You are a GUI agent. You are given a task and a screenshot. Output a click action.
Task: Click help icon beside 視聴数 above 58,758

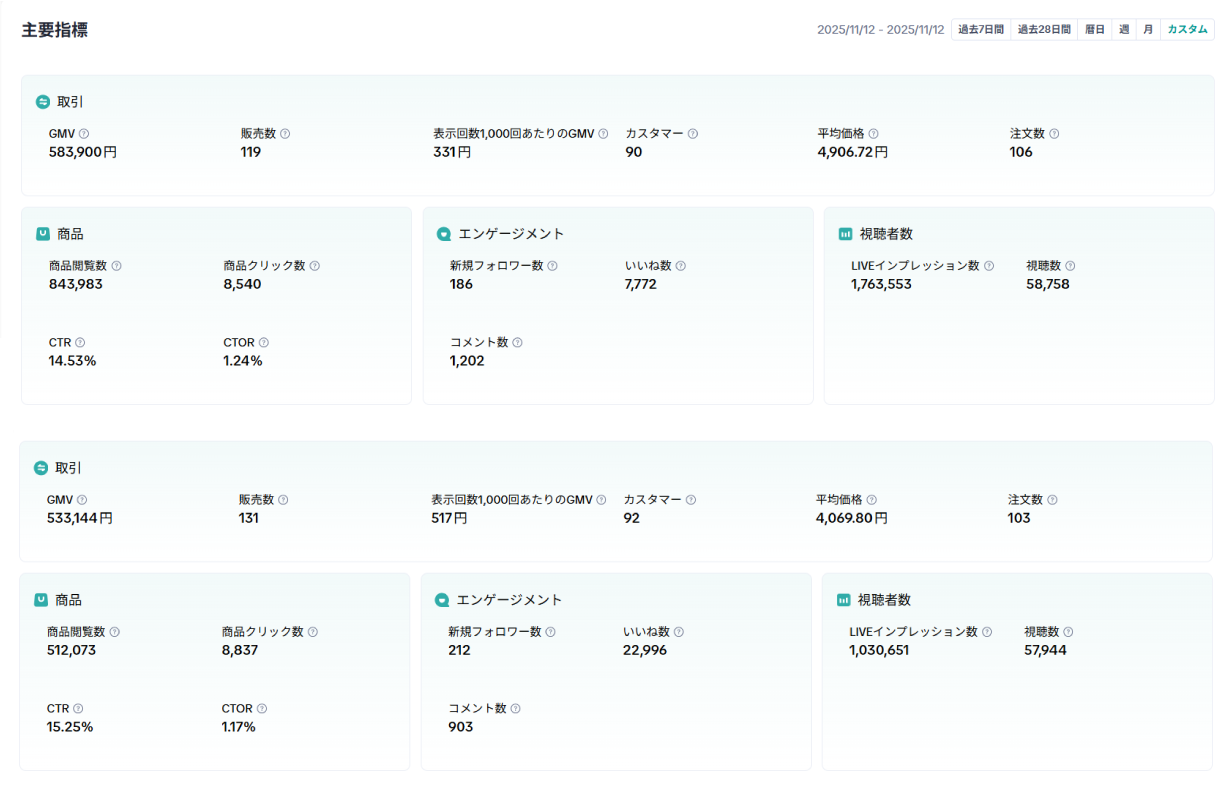(1070, 266)
